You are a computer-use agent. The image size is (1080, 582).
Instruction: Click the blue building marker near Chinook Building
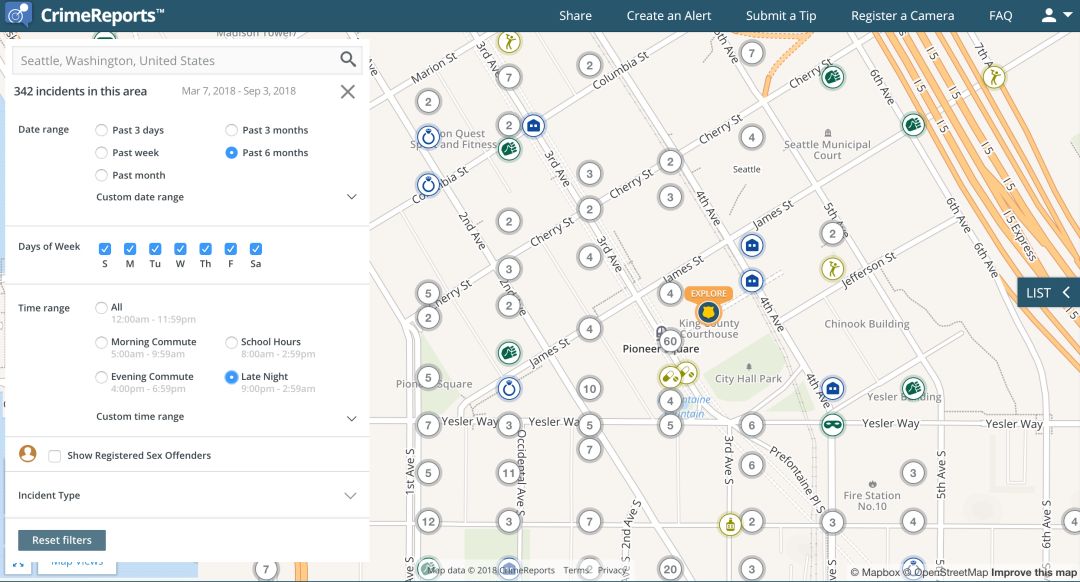833,388
